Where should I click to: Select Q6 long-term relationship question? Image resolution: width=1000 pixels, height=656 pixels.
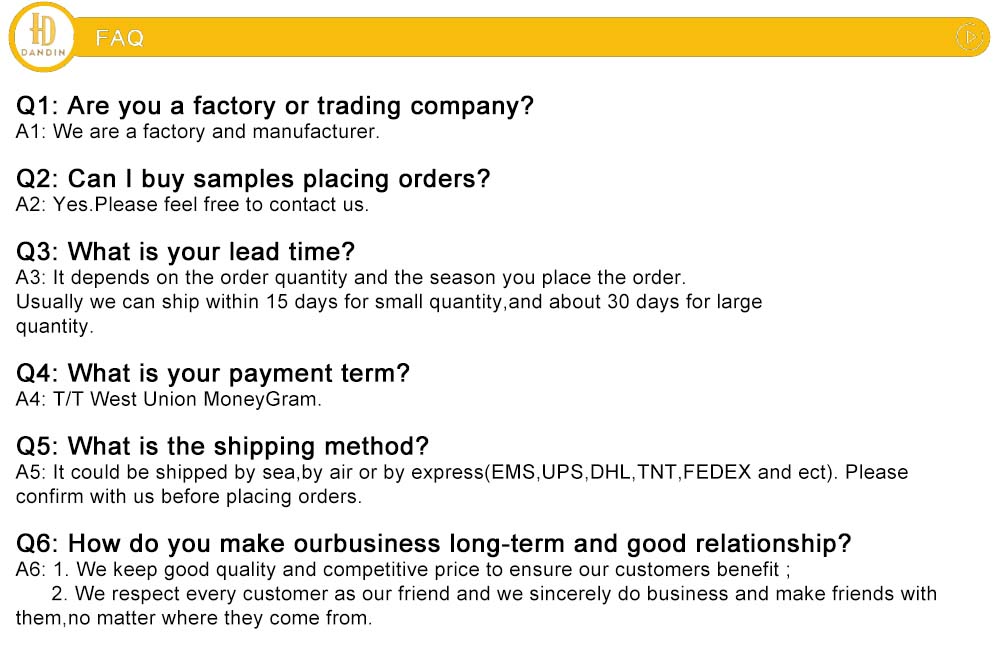[434, 544]
